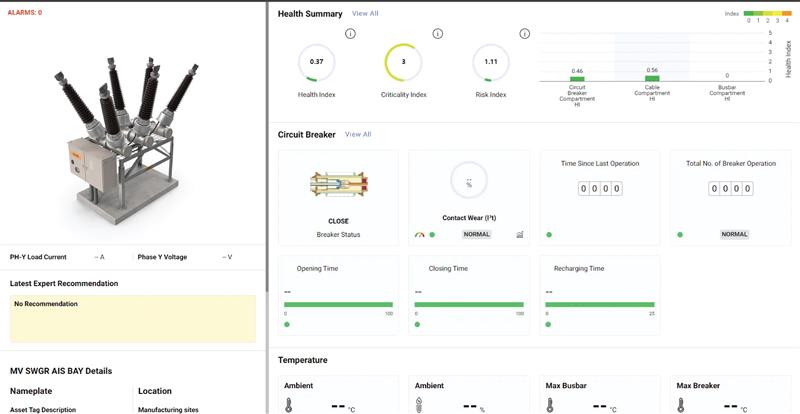This screenshot has width=800, height=414.
Task: Click the Ambient temperature thermometer icon
Action: click(289, 405)
